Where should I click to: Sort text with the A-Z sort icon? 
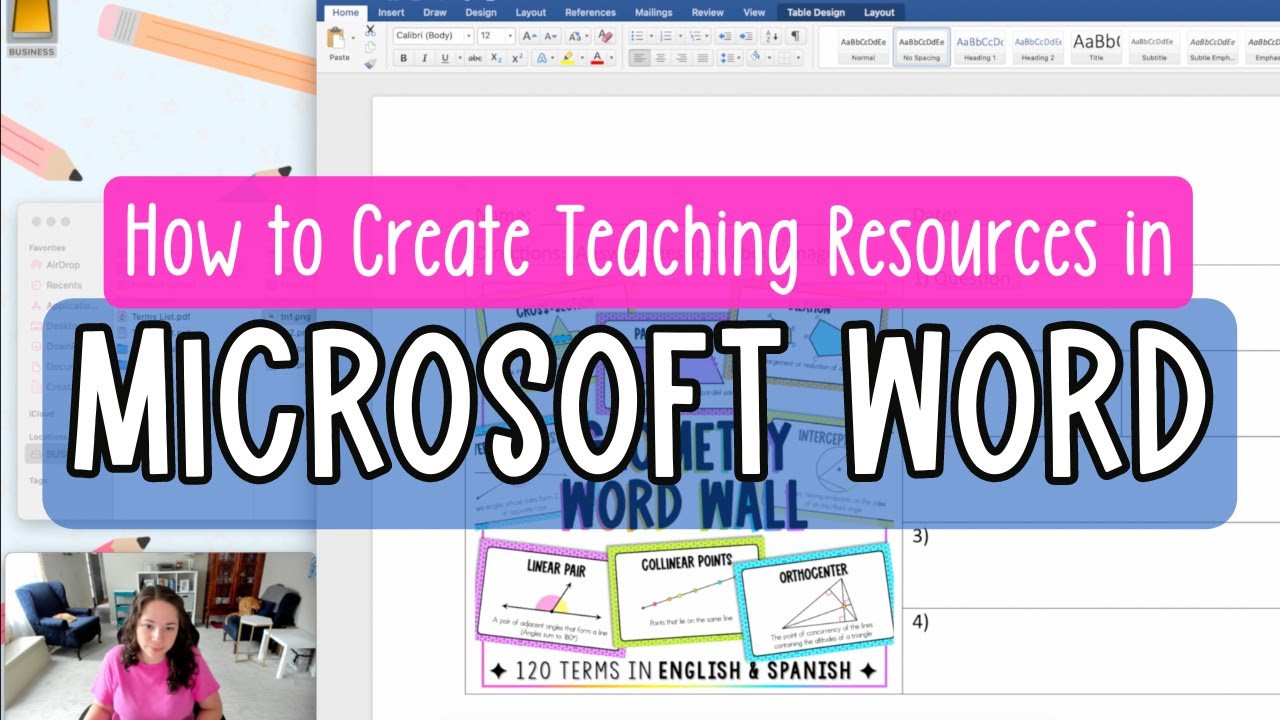coord(771,36)
